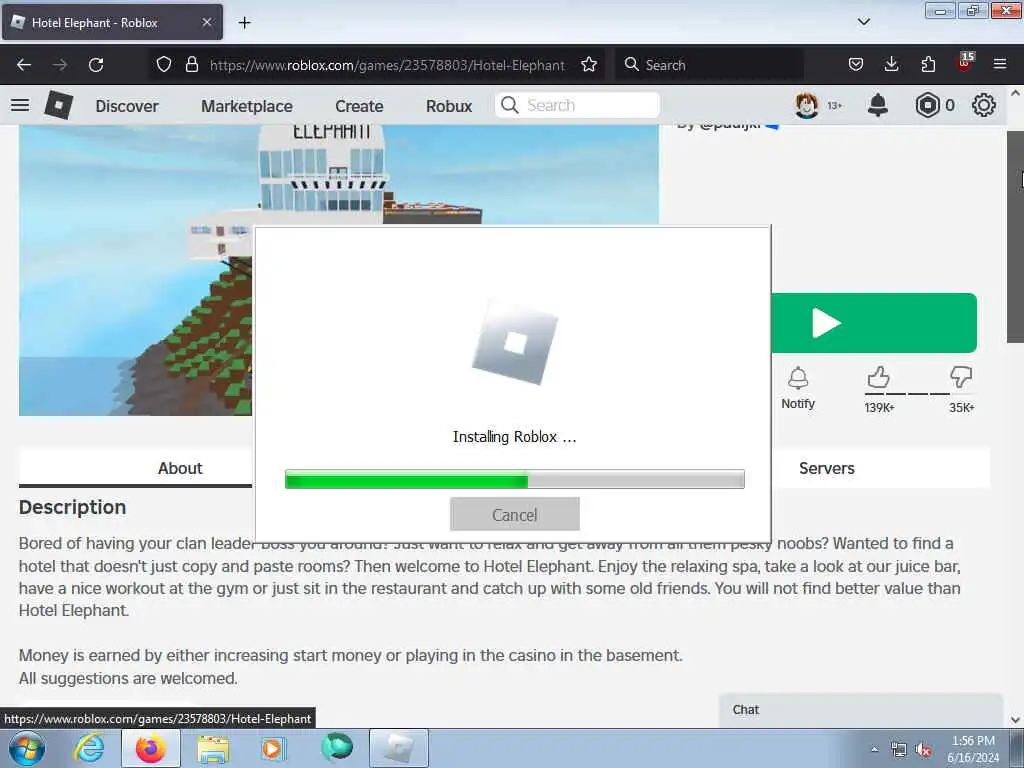Switch to Firefox in the taskbar
This screenshot has height=768, width=1024.
[x=151, y=748]
